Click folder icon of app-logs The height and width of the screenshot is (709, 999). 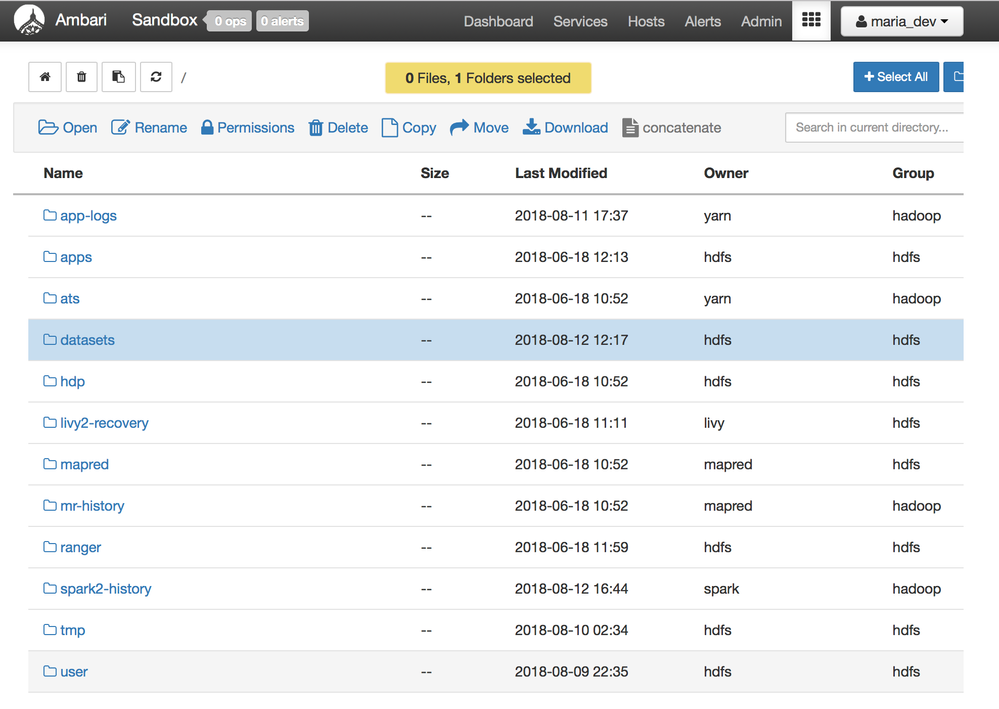coord(50,215)
